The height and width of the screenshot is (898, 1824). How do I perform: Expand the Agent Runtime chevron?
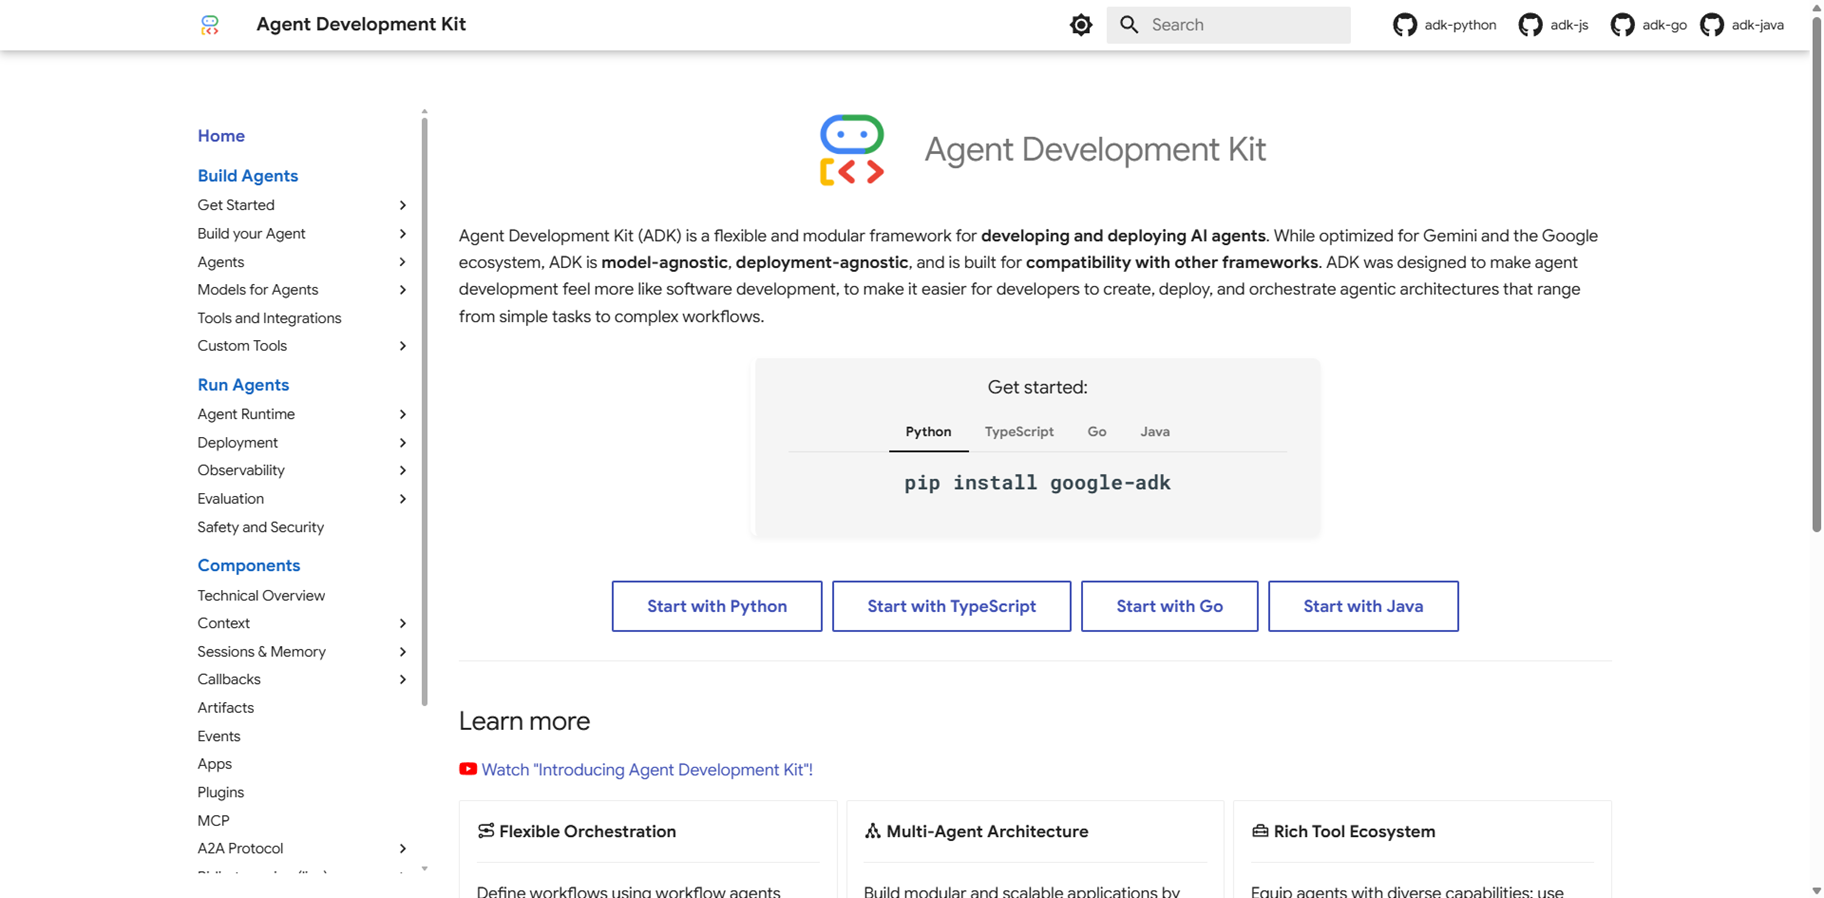(x=403, y=414)
